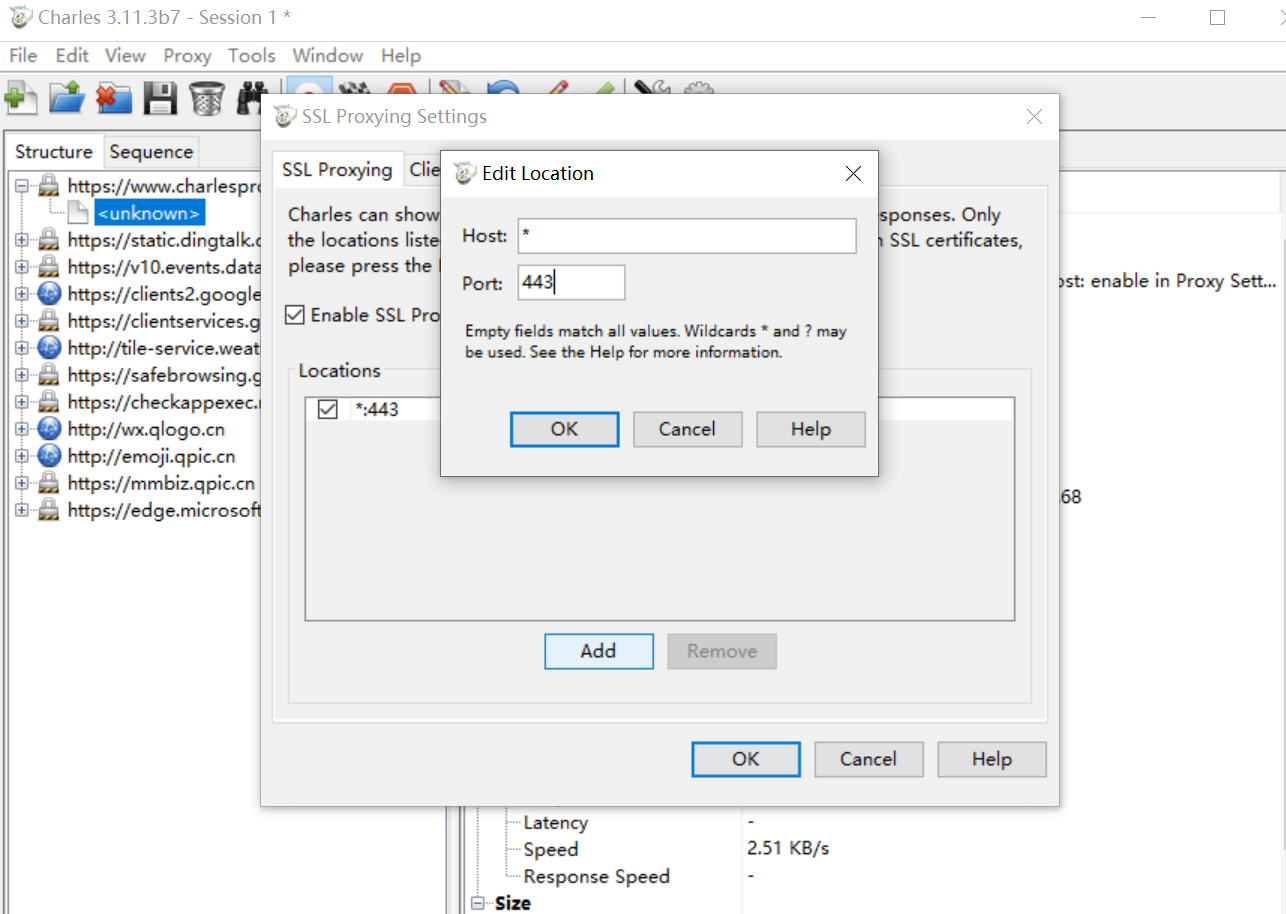
Task: Open the View menu
Action: point(125,56)
